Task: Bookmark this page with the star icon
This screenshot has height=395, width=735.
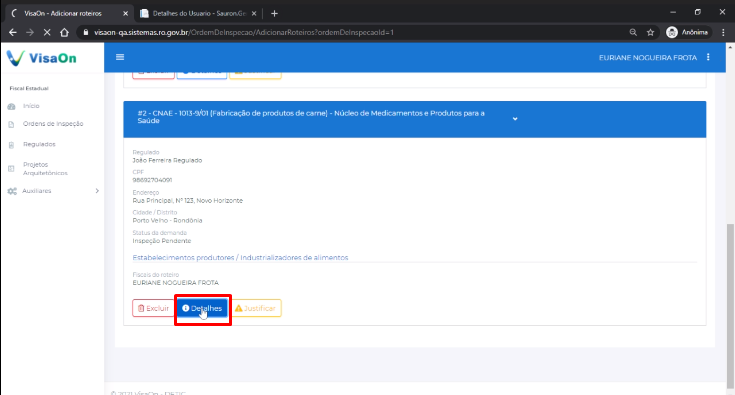Action: 650,32
